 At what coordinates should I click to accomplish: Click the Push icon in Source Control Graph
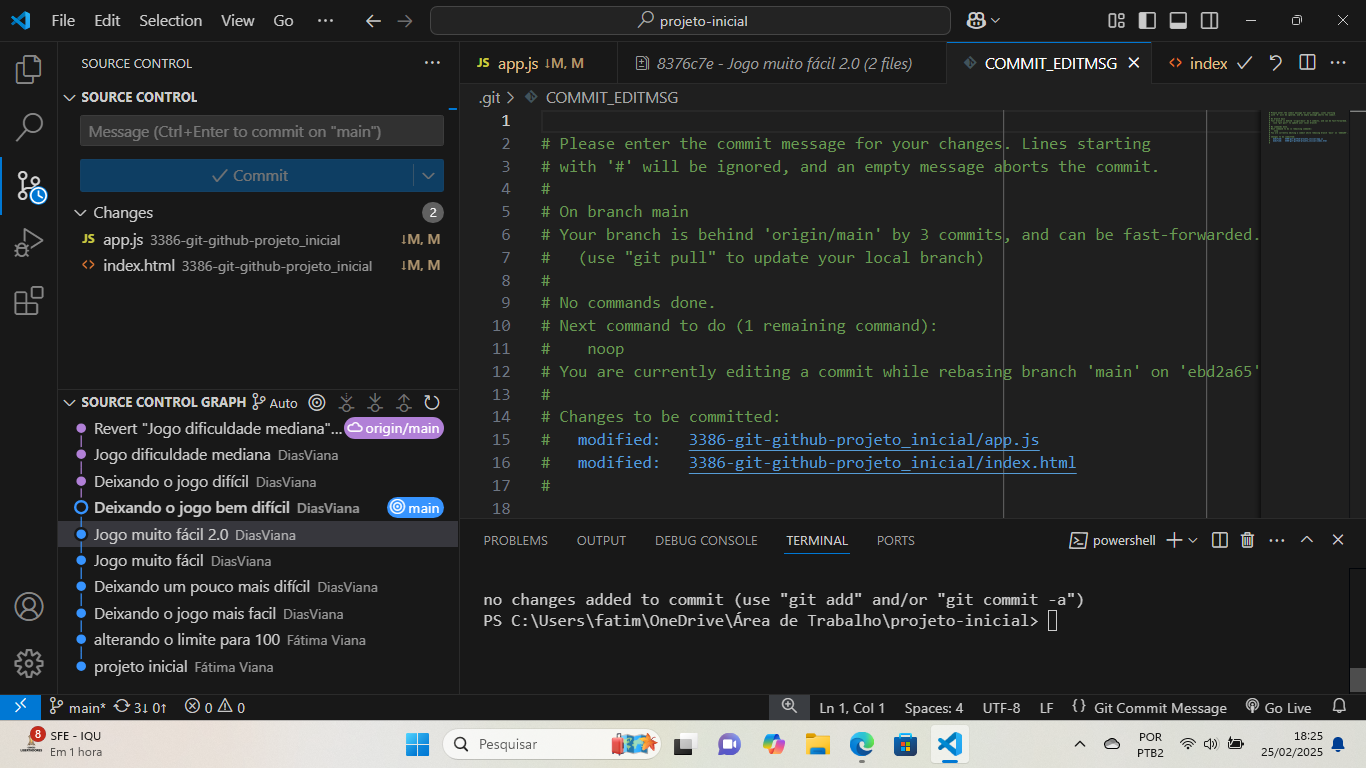tap(404, 402)
